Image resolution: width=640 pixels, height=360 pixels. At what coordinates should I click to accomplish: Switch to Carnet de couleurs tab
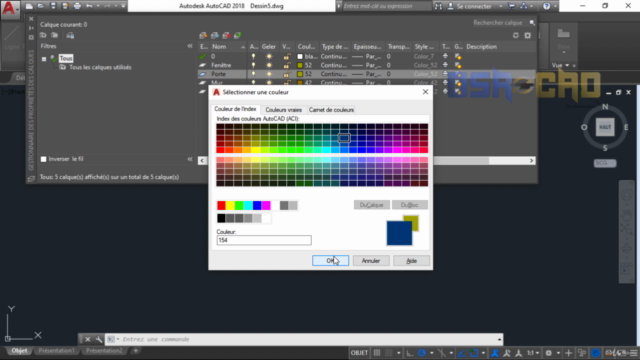331,110
